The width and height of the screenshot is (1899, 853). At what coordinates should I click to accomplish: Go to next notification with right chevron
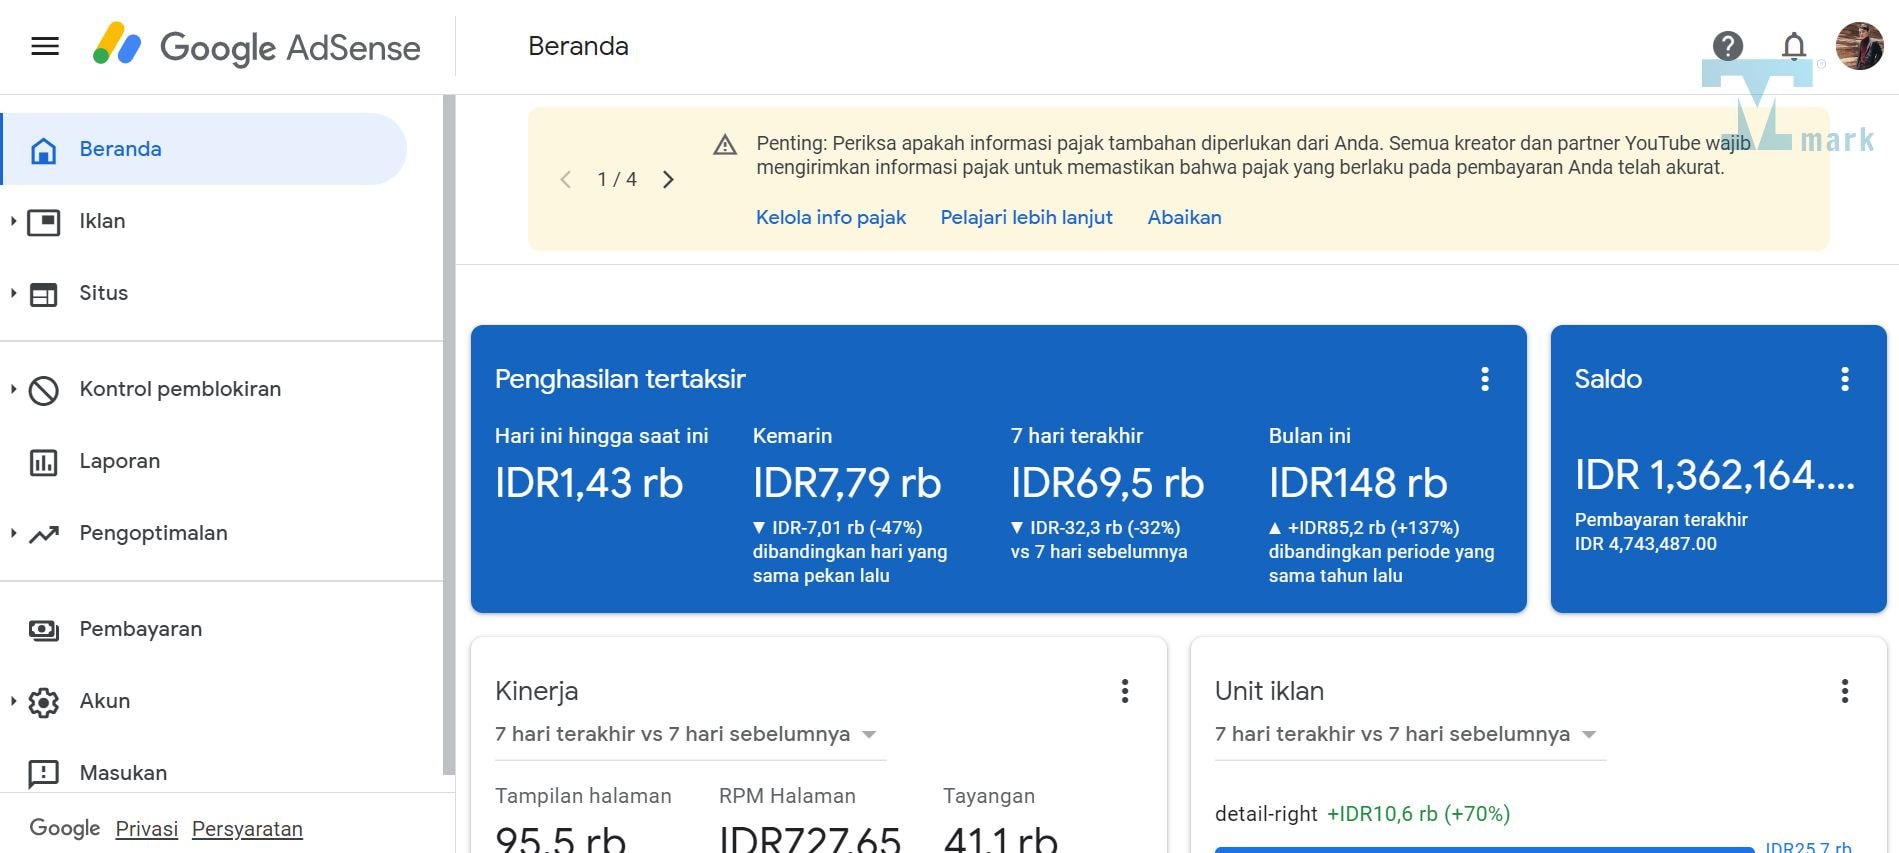pos(668,180)
